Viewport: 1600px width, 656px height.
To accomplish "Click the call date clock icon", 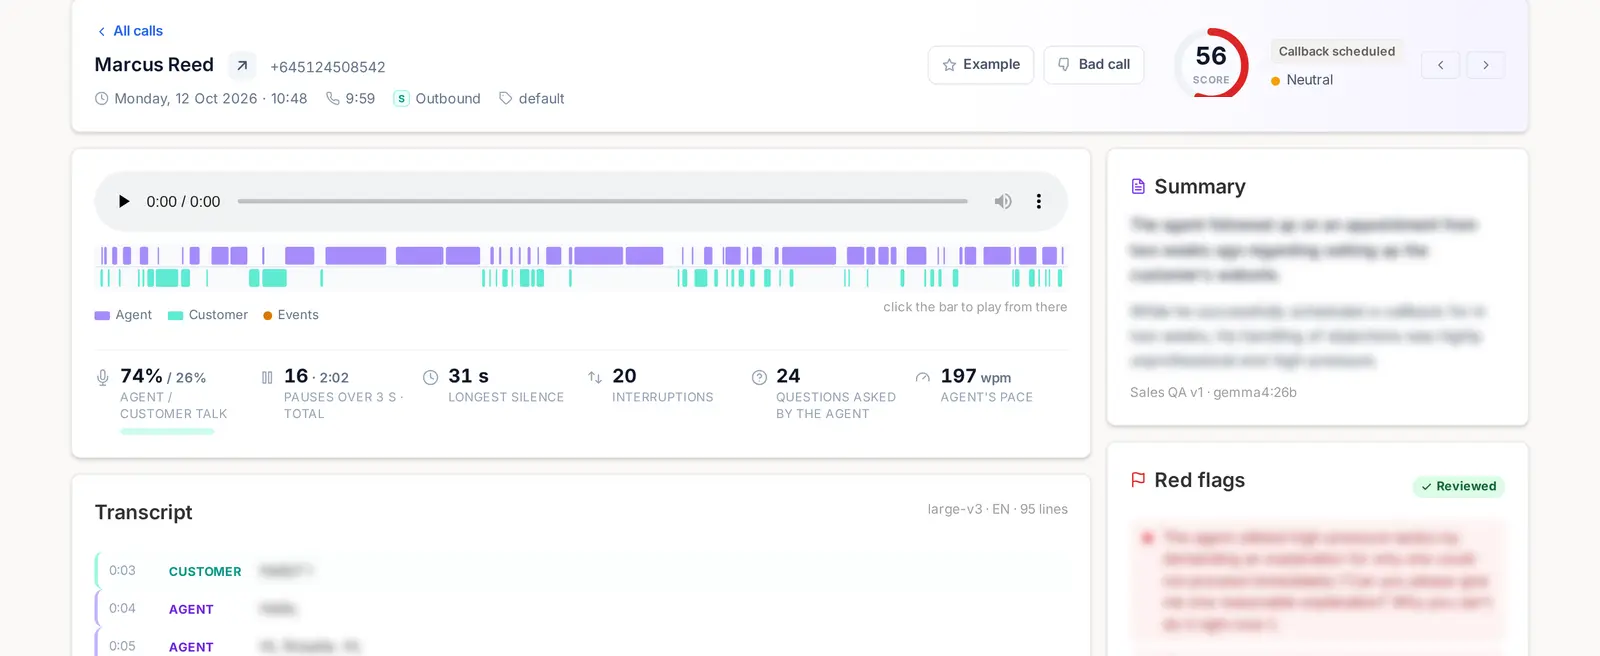I will [102, 98].
